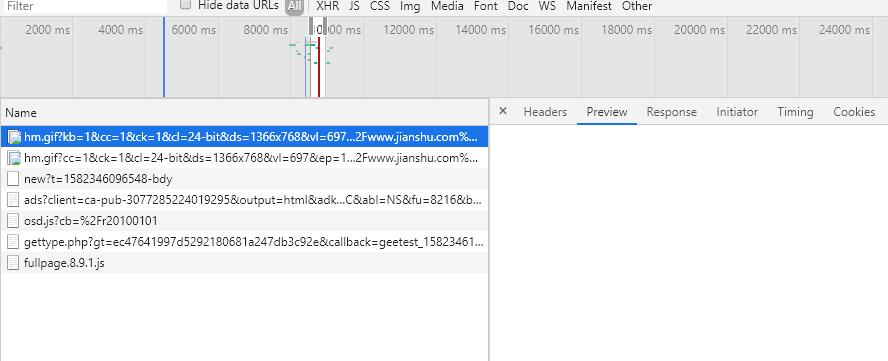Click document icon of osd.js row

14,221
